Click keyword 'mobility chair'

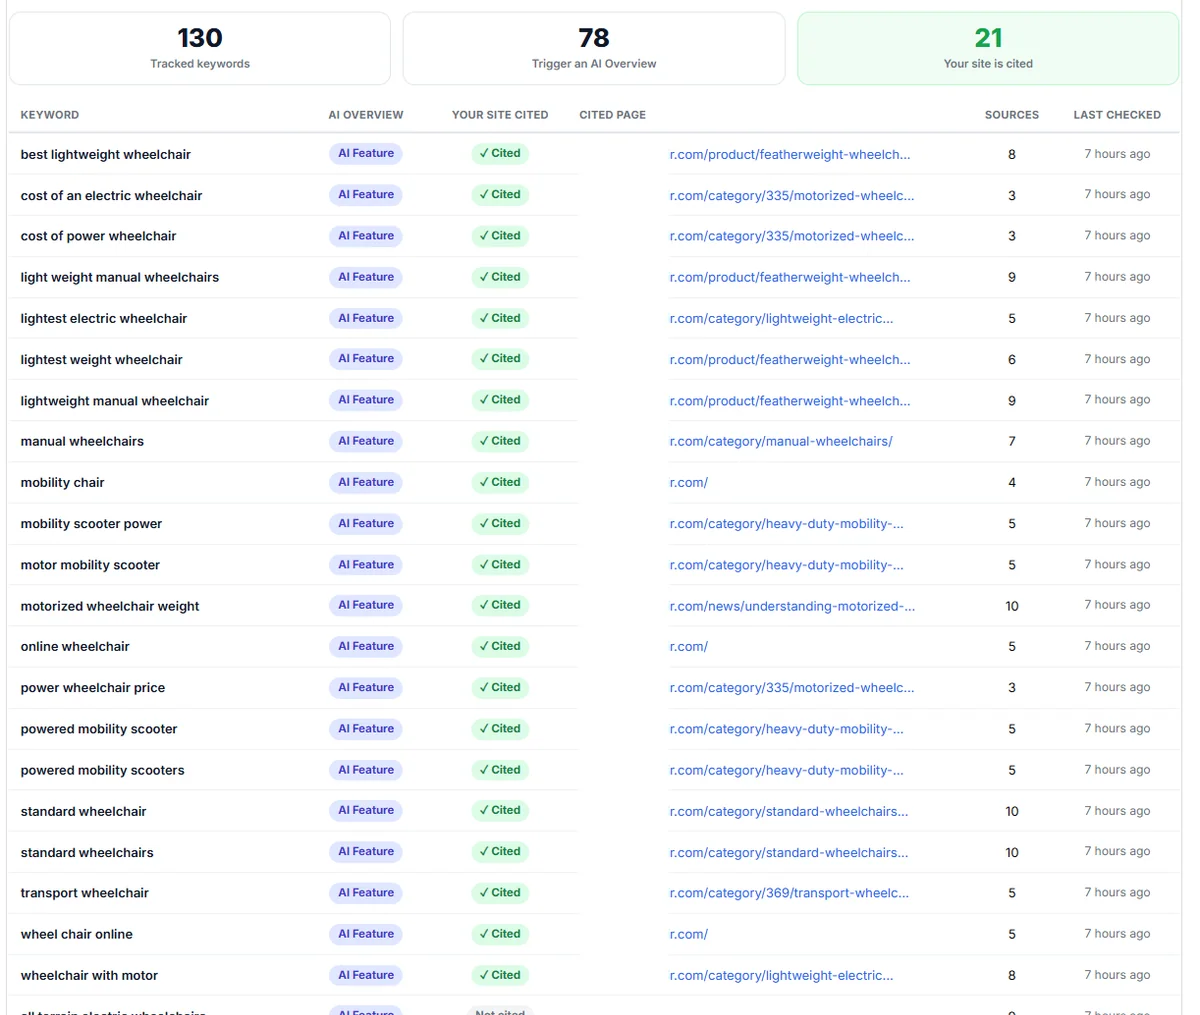pos(62,482)
